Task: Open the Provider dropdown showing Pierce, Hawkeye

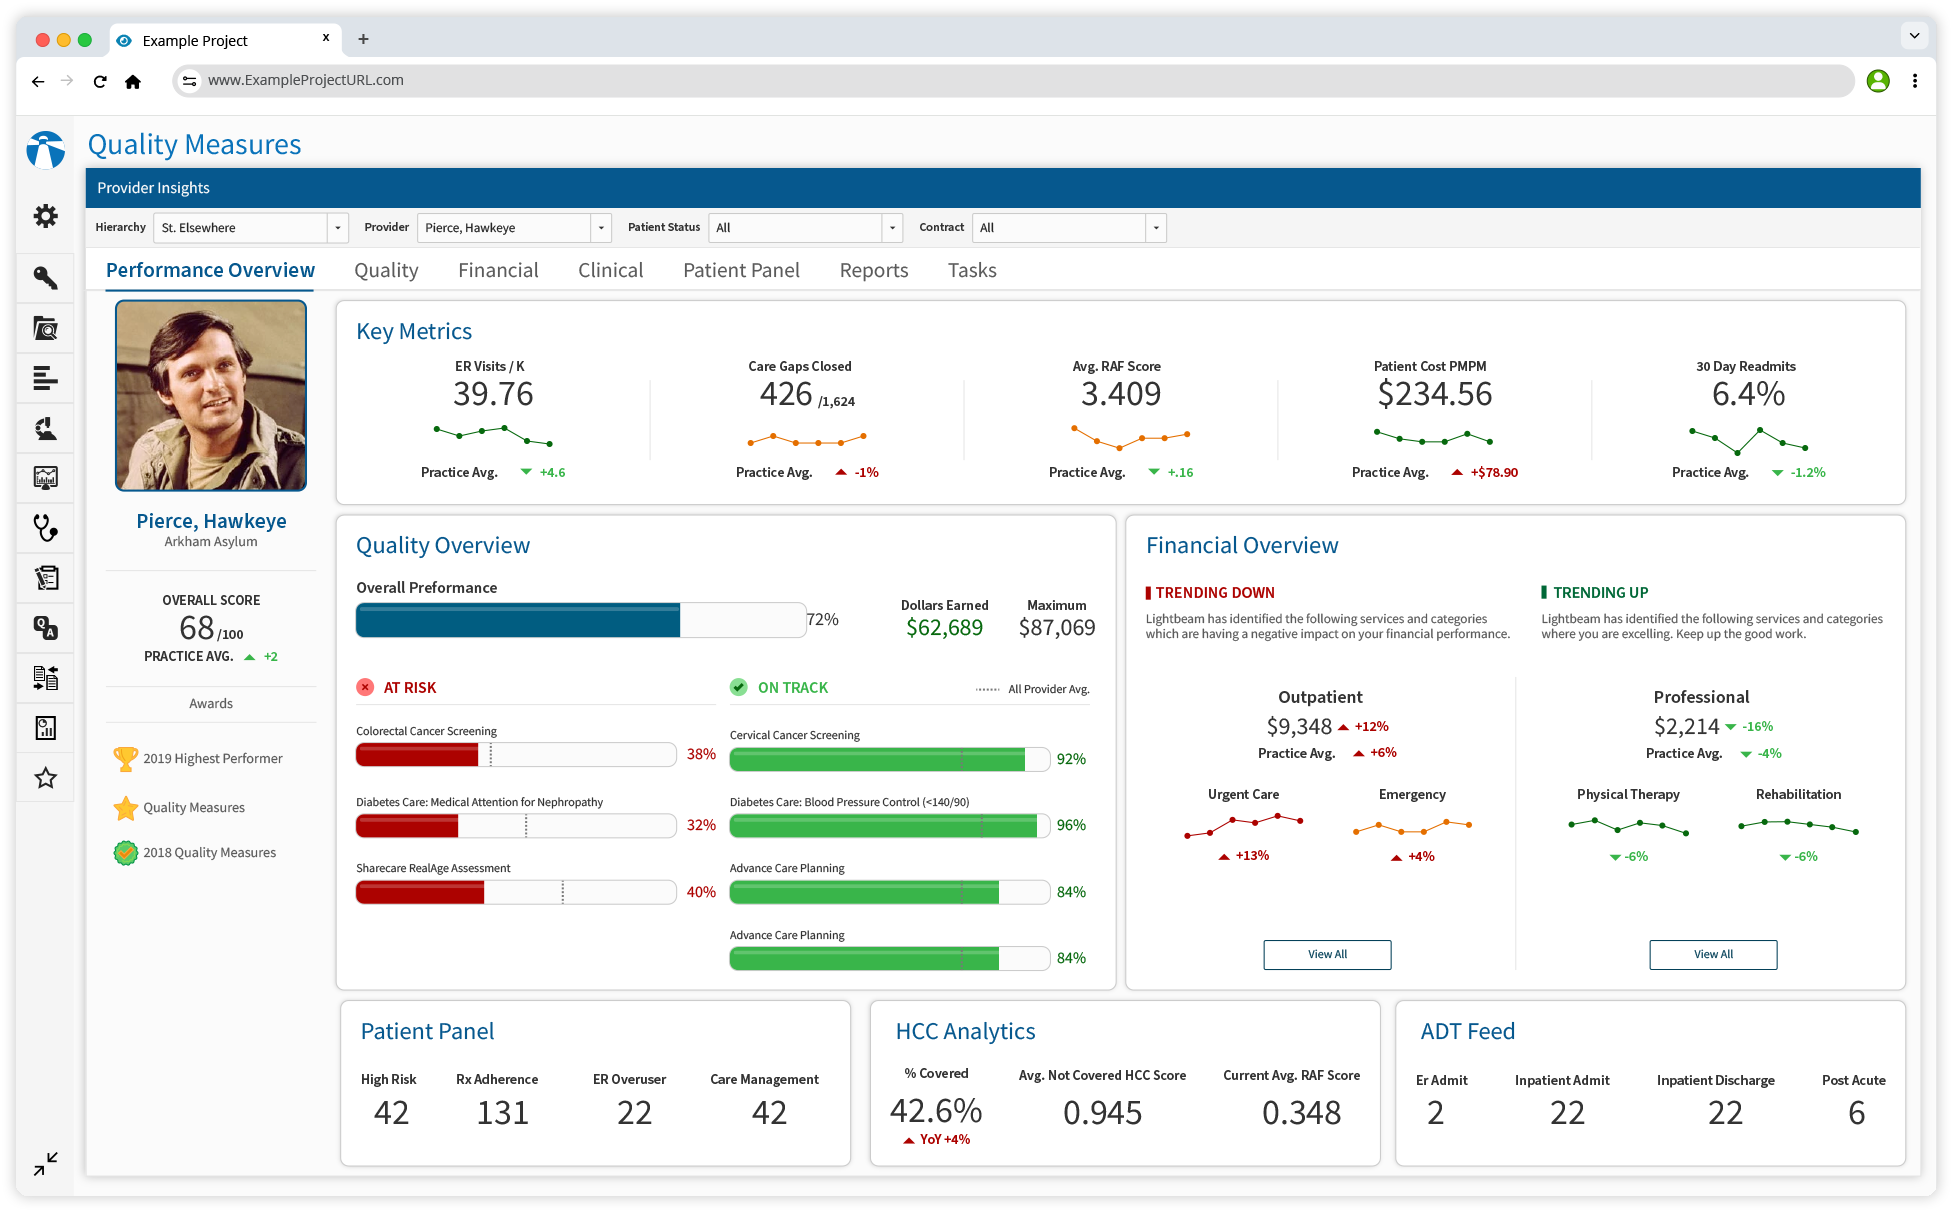Action: coord(600,228)
